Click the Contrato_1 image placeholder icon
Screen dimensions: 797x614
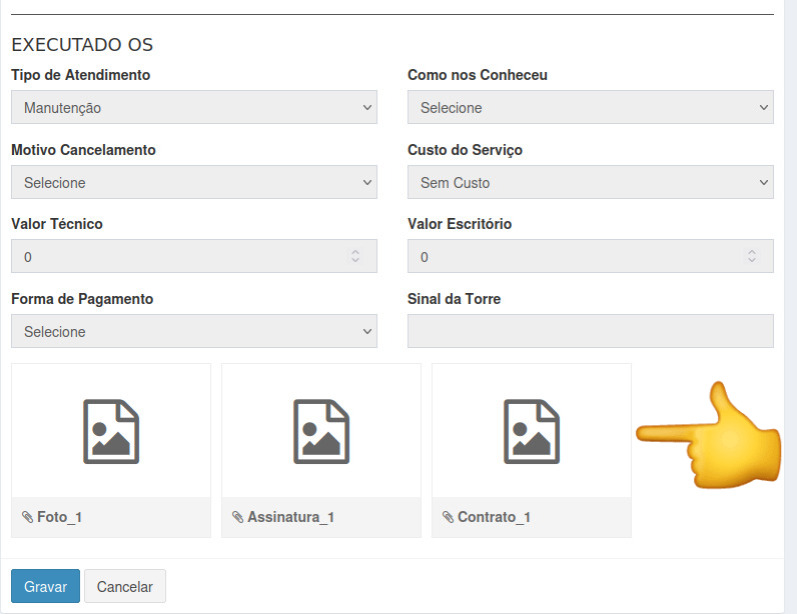[x=532, y=432]
